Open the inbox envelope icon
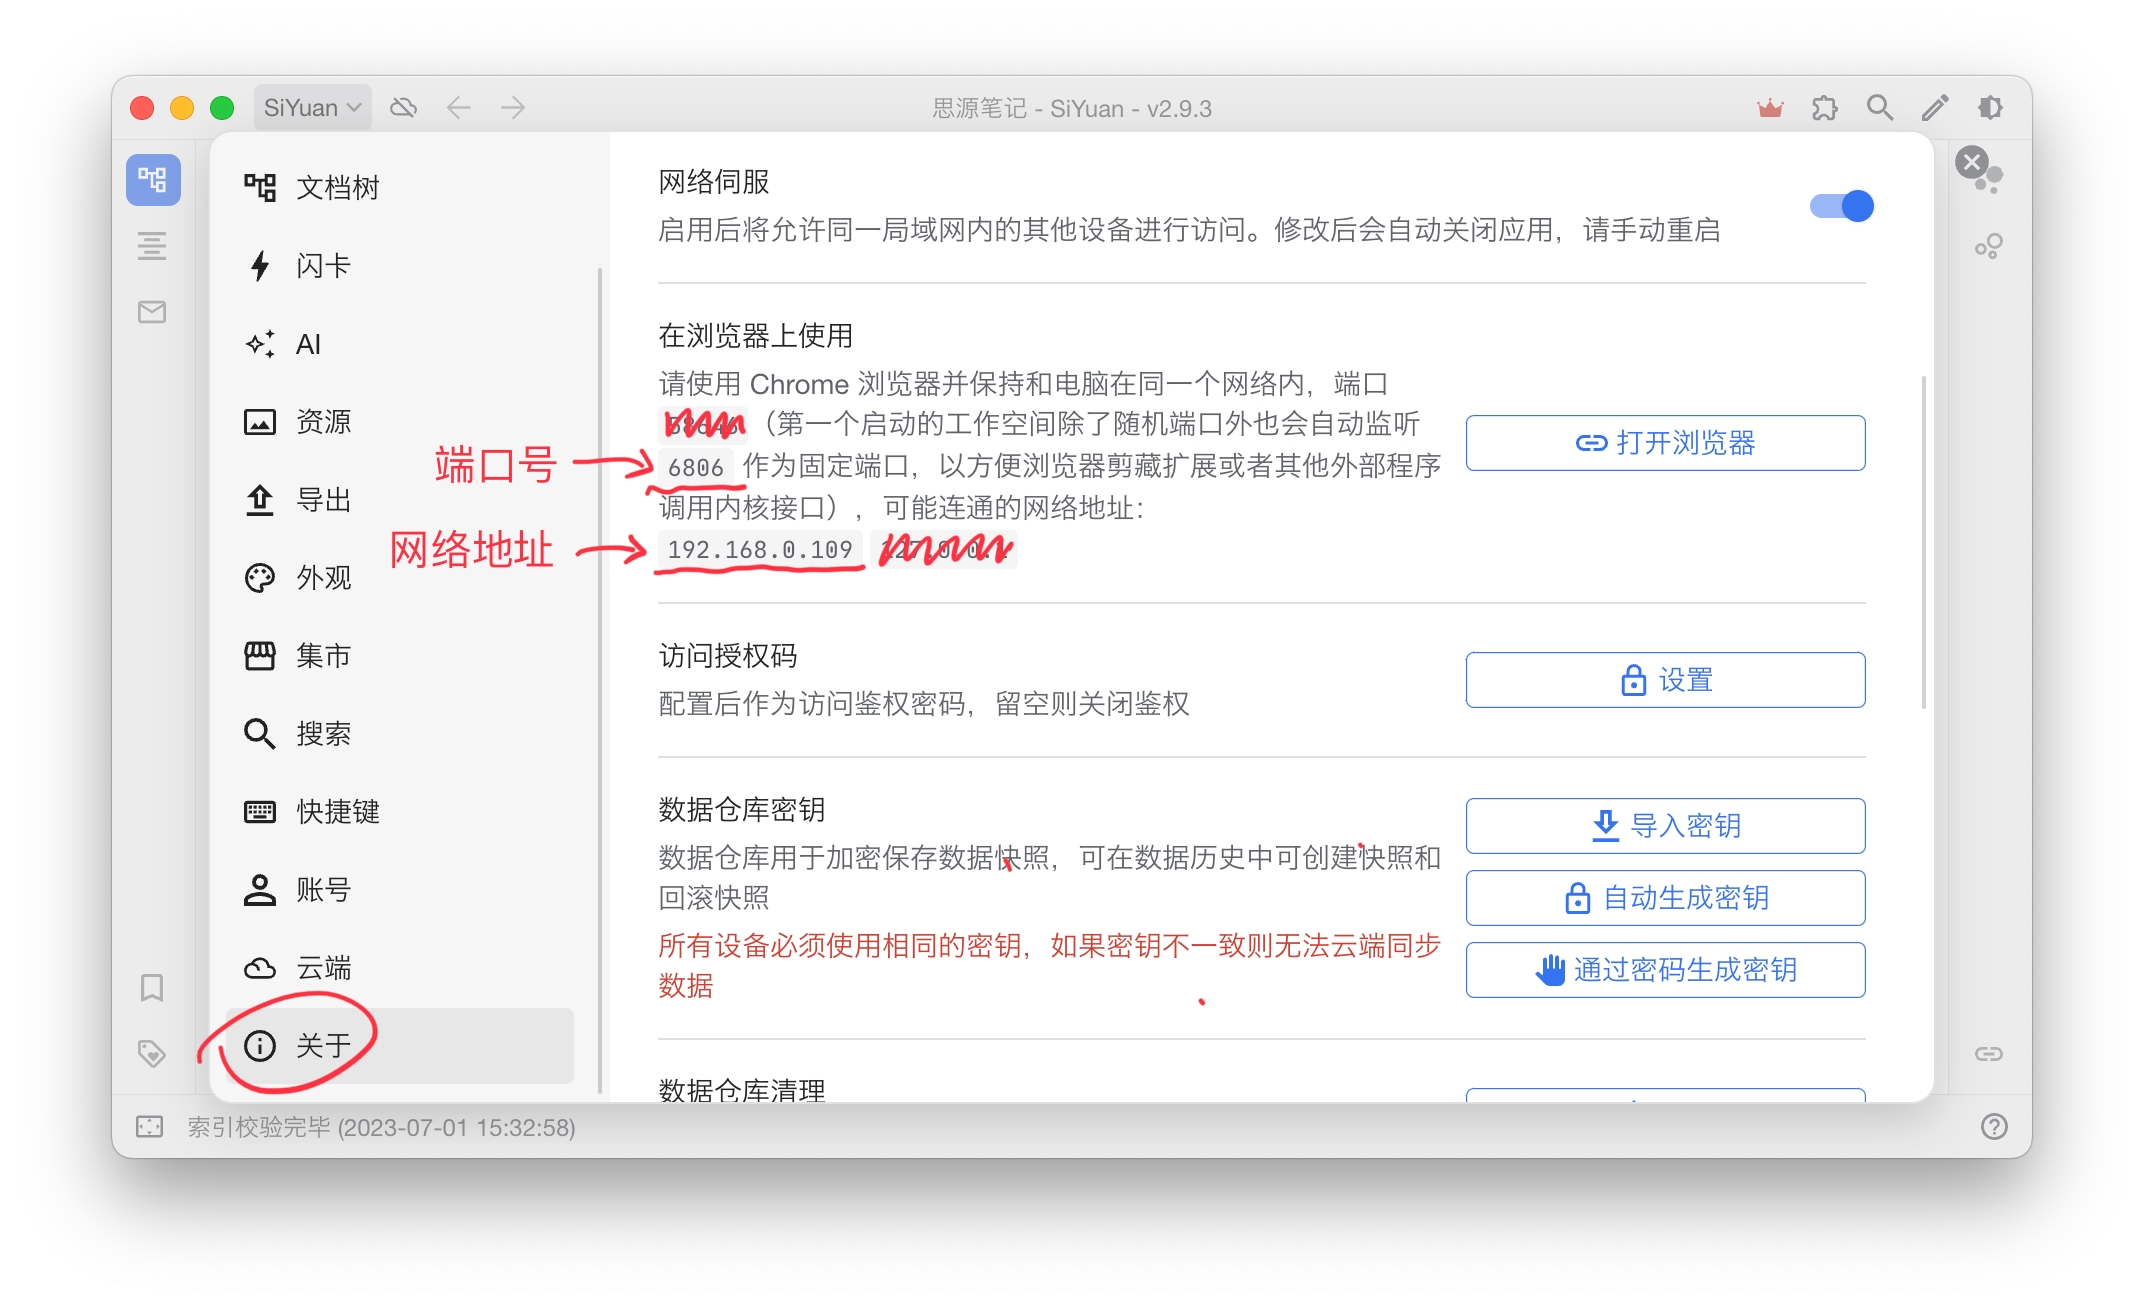Image resolution: width=2144 pixels, height=1306 pixels. (152, 312)
